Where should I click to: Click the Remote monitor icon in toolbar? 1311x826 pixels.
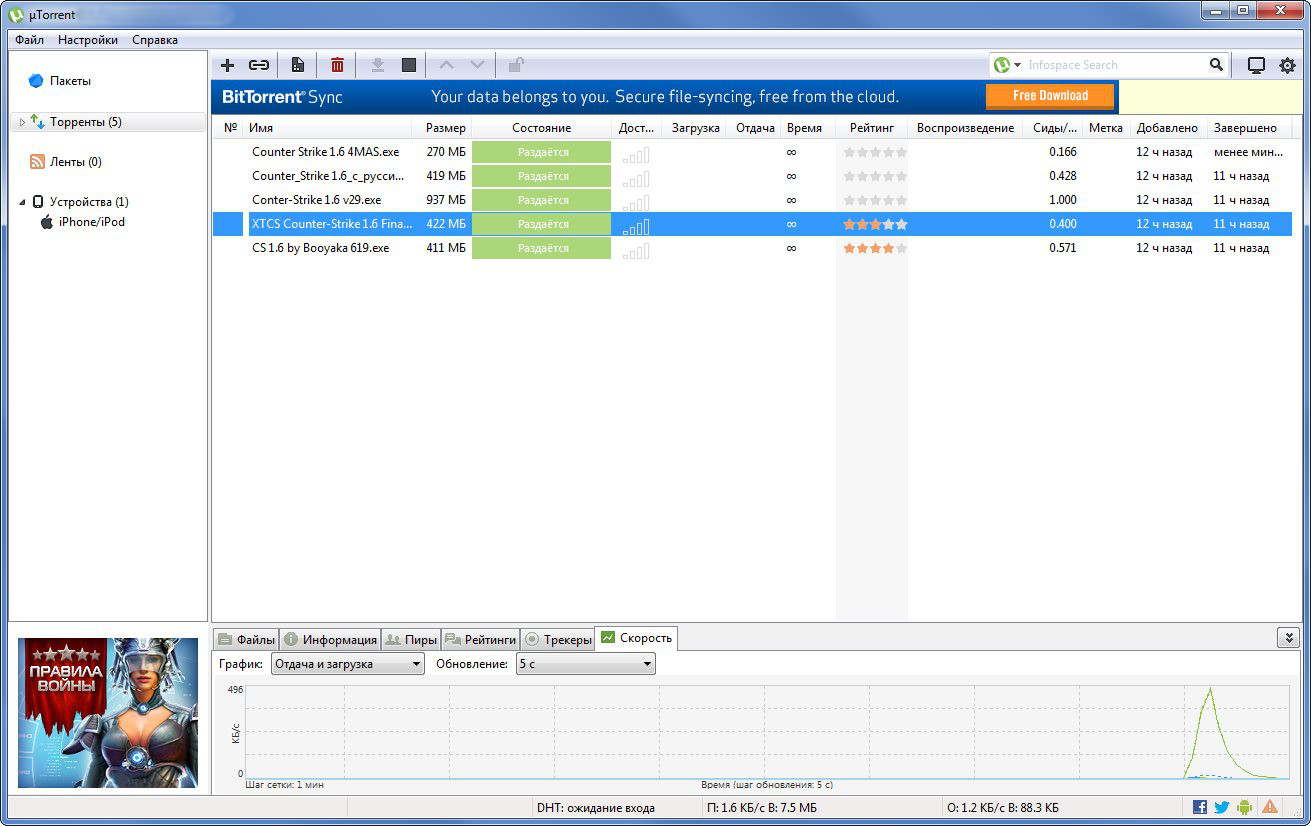coord(1256,65)
